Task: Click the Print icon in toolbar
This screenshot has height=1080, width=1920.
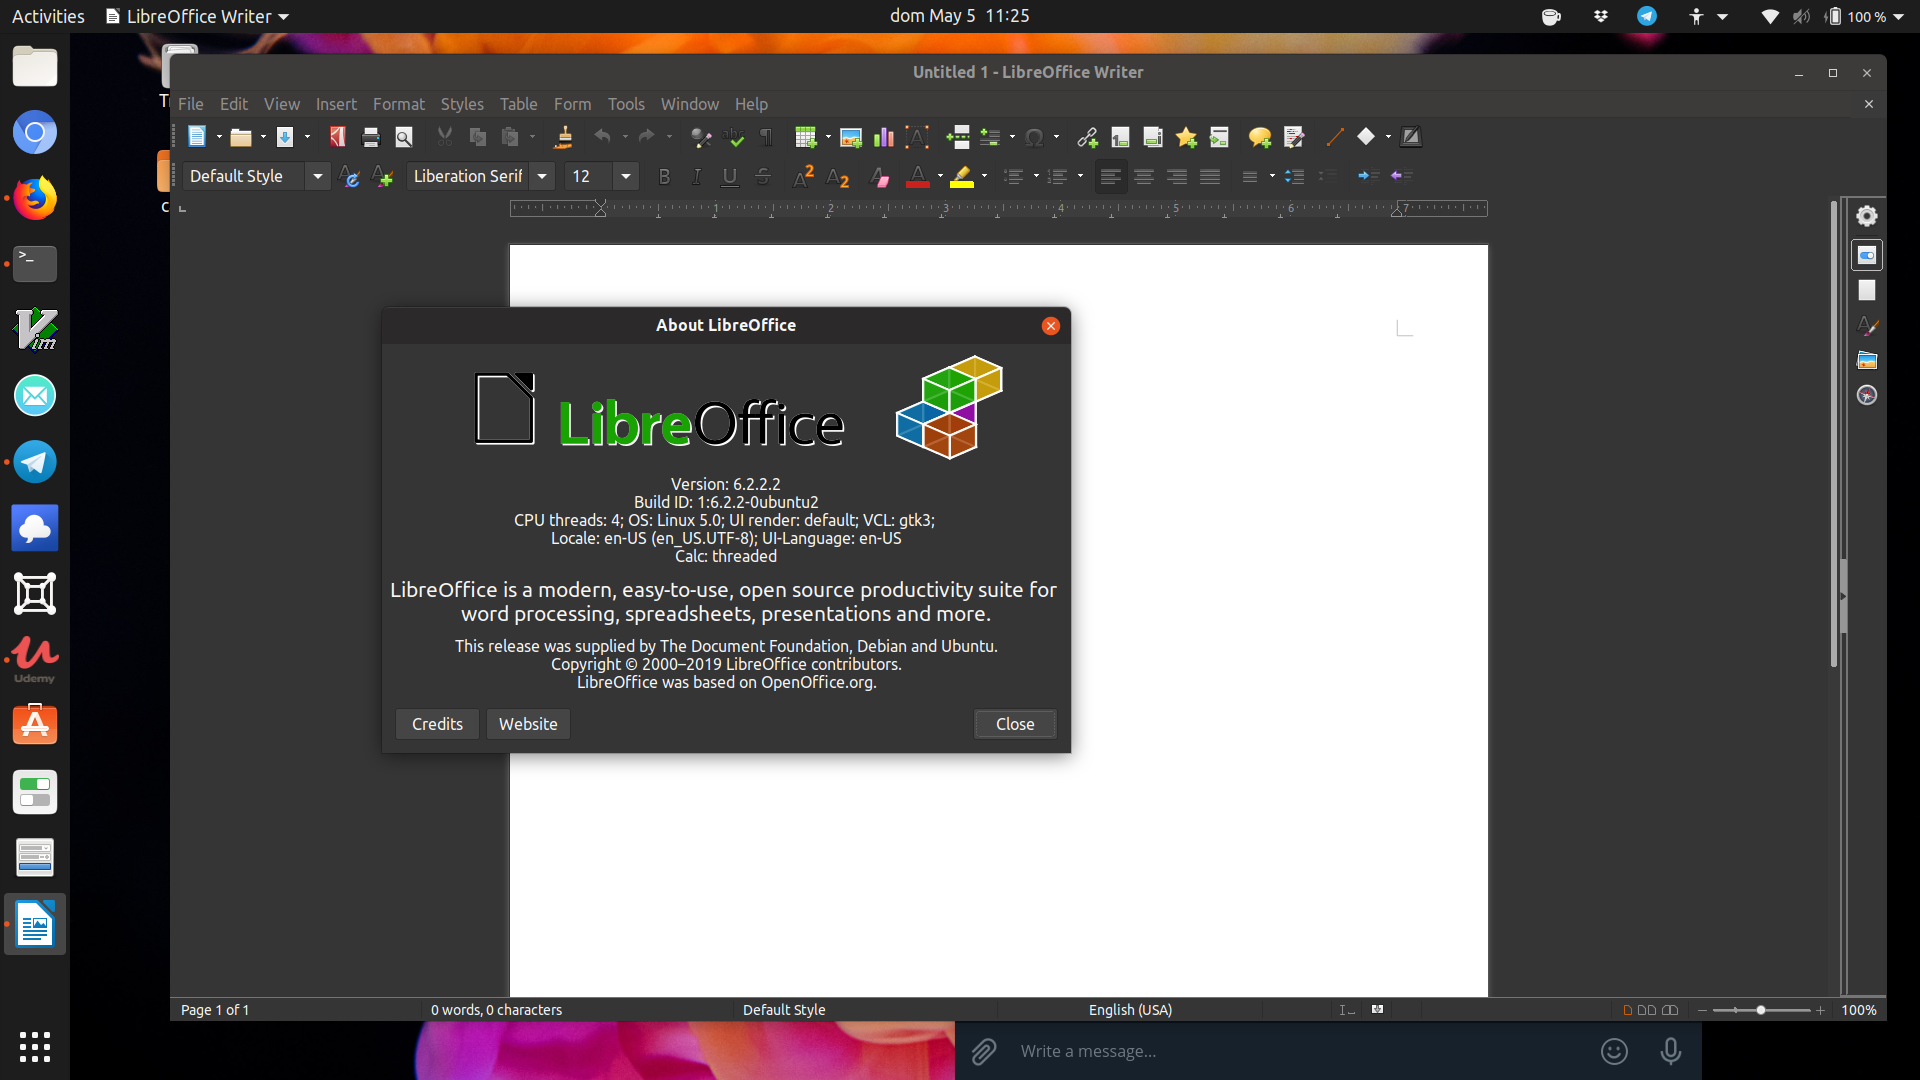Action: (x=371, y=137)
